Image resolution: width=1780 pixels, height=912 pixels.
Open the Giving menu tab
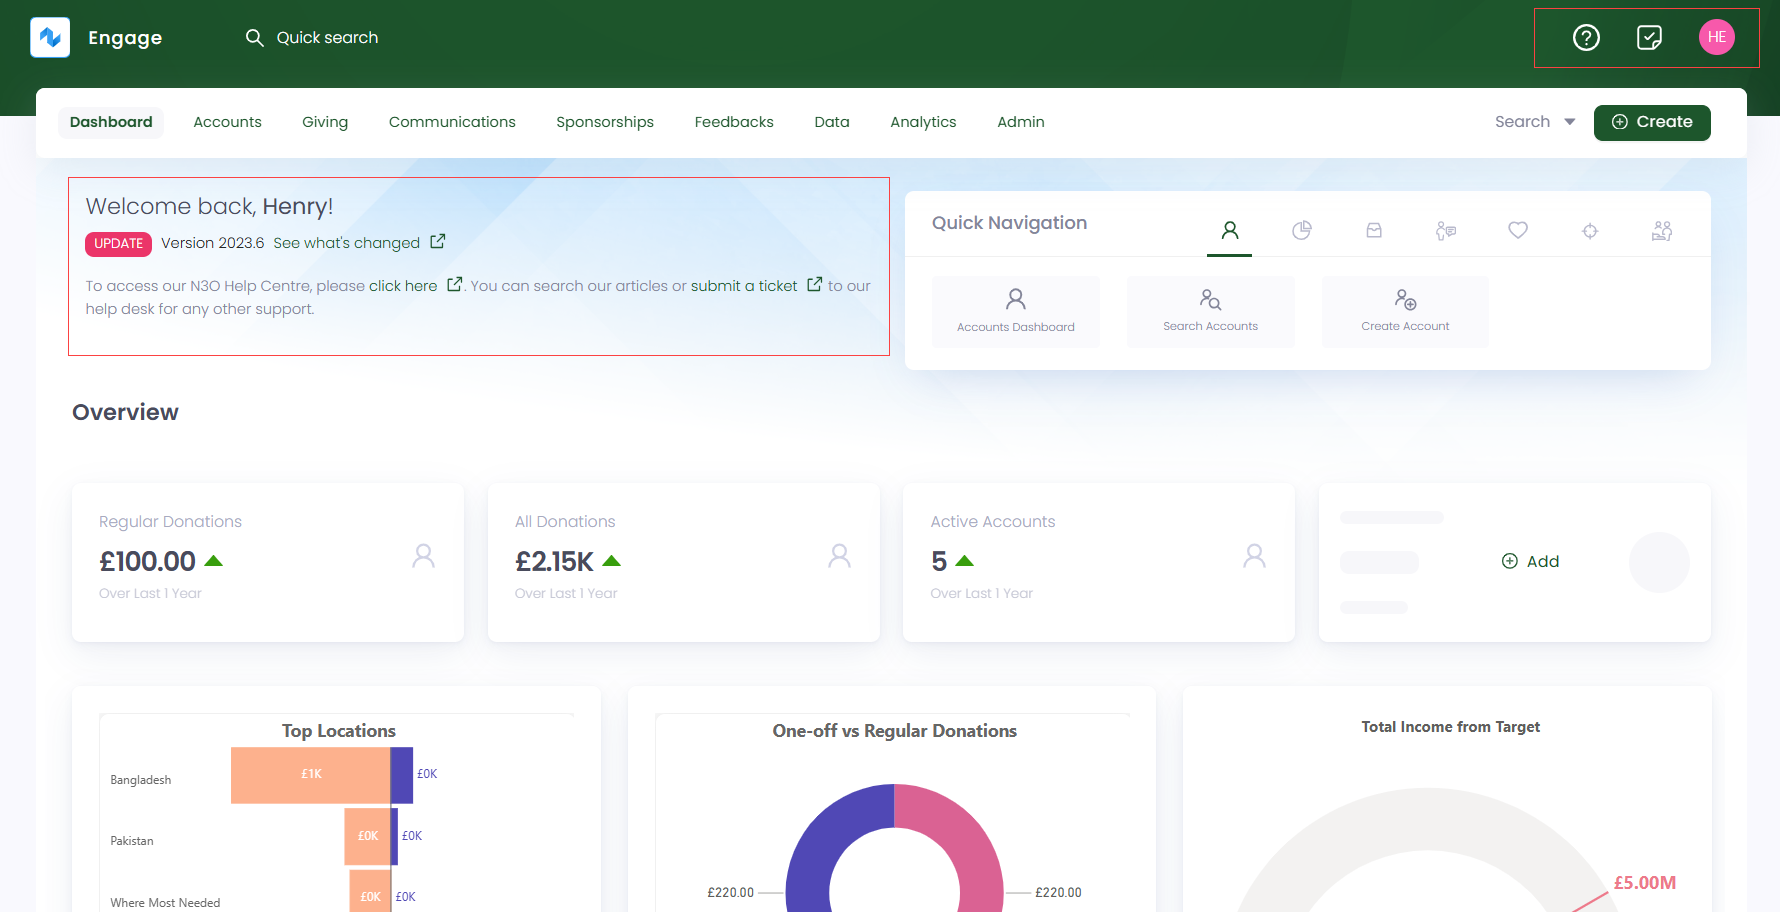pyautogui.click(x=325, y=122)
